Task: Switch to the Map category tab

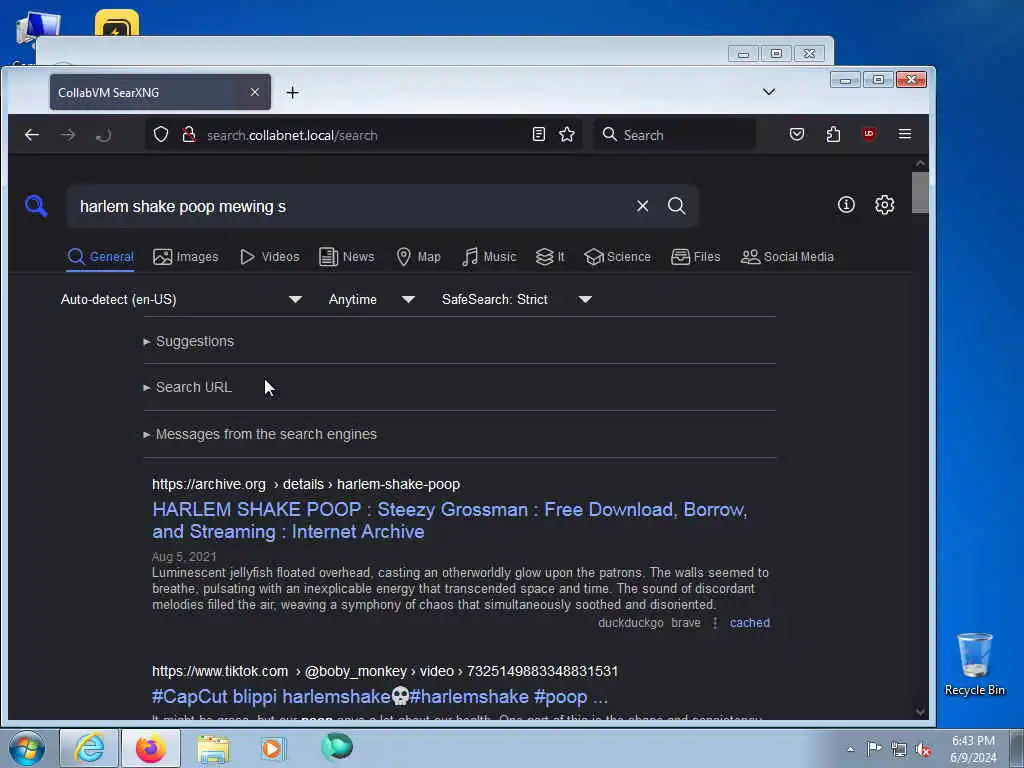Action: tap(419, 257)
